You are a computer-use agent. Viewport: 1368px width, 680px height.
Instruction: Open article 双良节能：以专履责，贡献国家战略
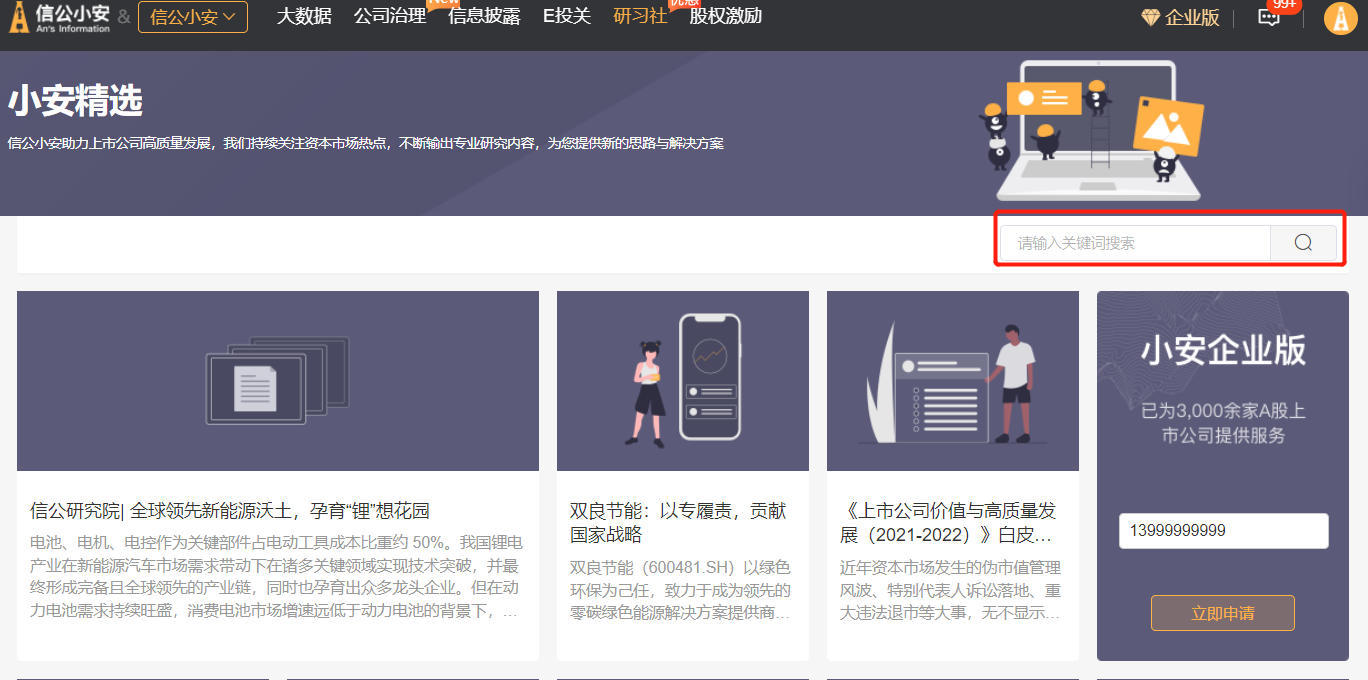(x=678, y=523)
